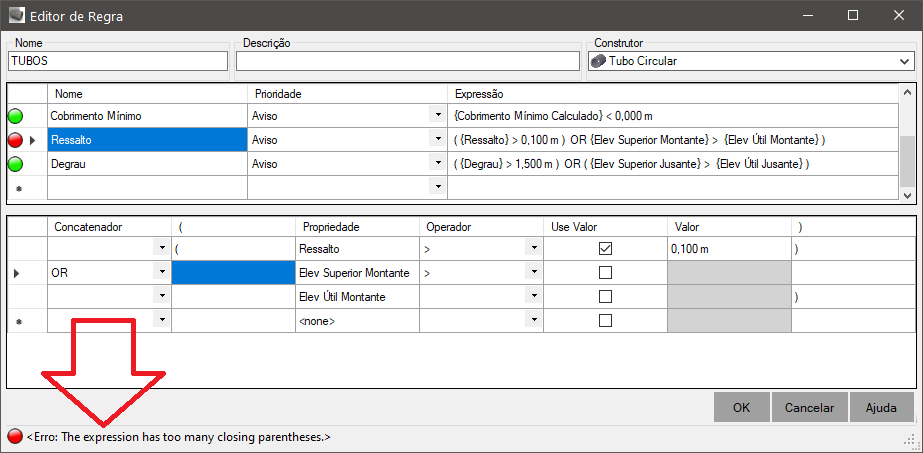This screenshot has height=453, width=923.
Task: Click new rule row Nome cell
Action: pyautogui.click(x=147, y=188)
